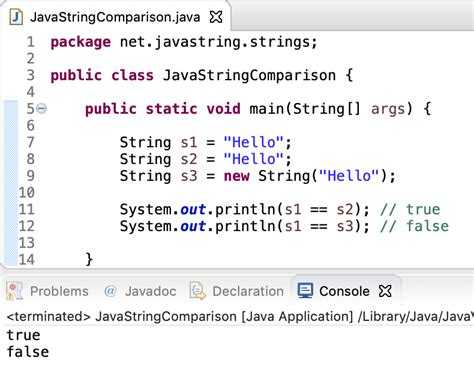474x370 pixels.
Task: Click the 'true' console output line
Action: coord(23,335)
